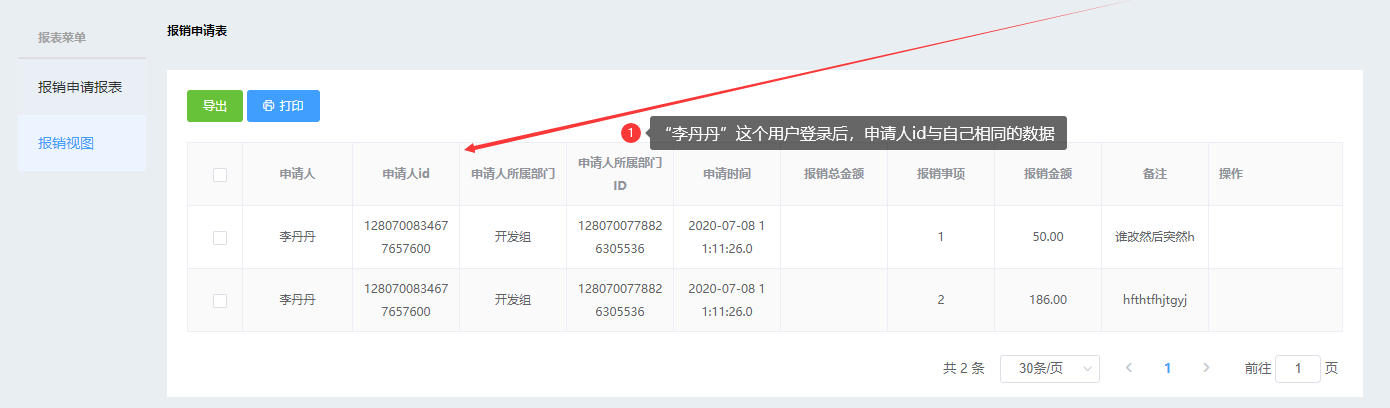Click the 共 2 条 total count text
This screenshot has height=408, width=1390.
click(x=964, y=368)
